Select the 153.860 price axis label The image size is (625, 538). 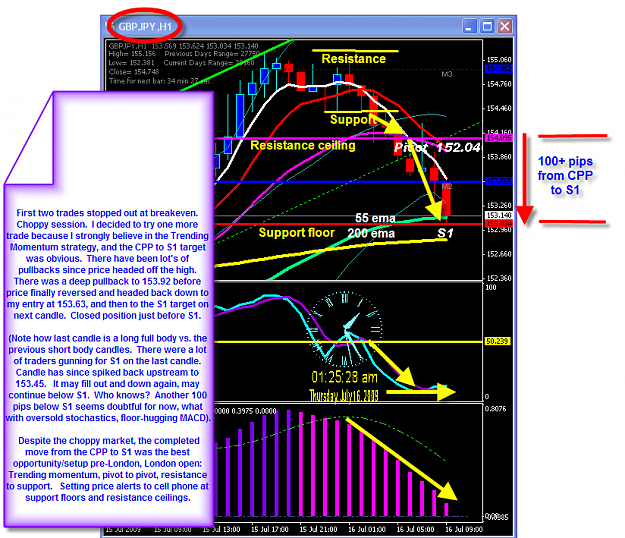coord(499,157)
